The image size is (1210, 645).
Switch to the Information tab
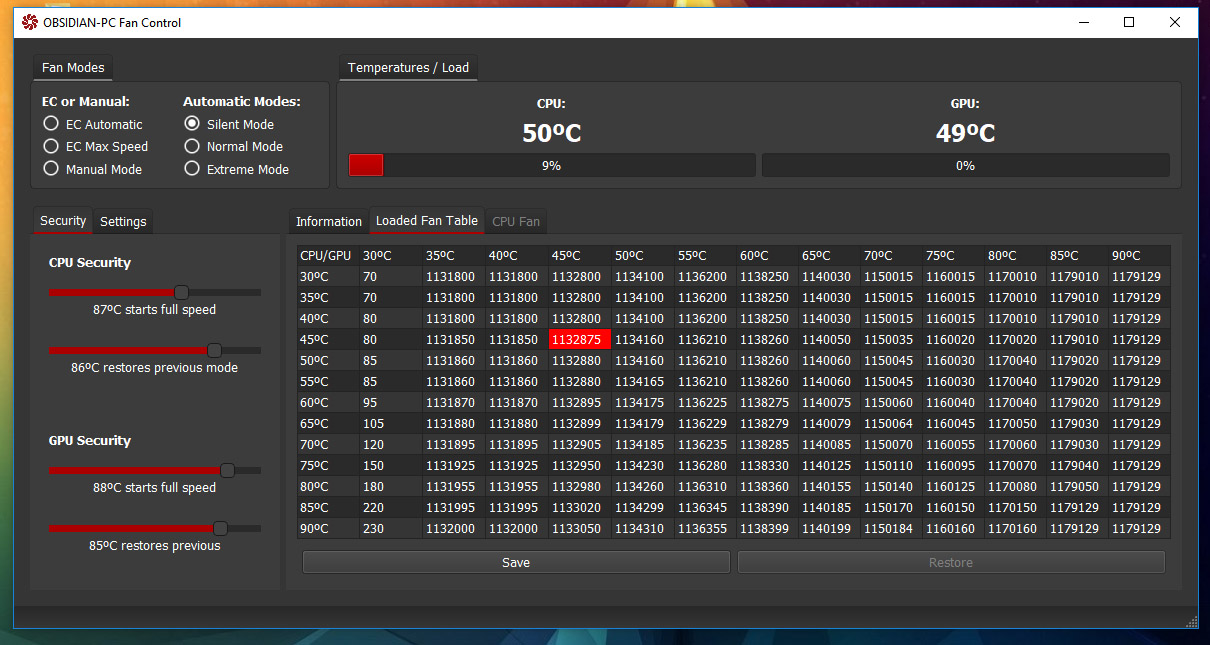coord(328,222)
